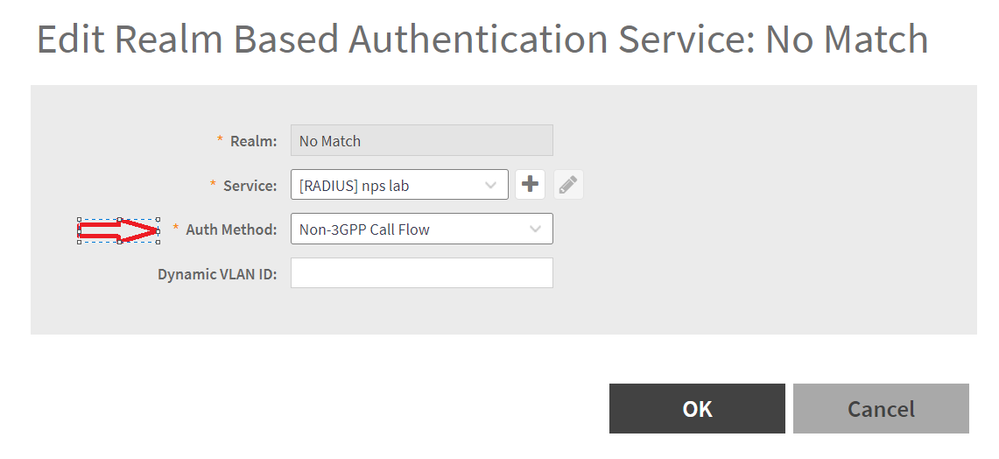Dismiss the dialog with the Cancel button
999x459 pixels.
881,409
